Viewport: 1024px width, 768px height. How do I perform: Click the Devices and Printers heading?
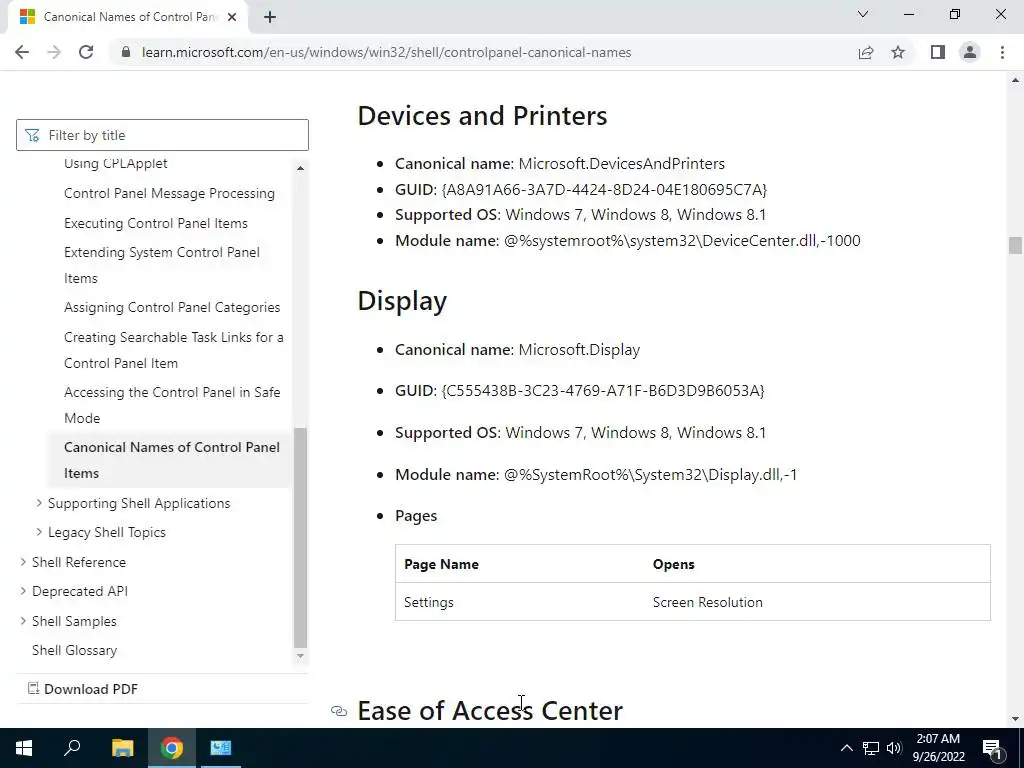click(x=482, y=116)
